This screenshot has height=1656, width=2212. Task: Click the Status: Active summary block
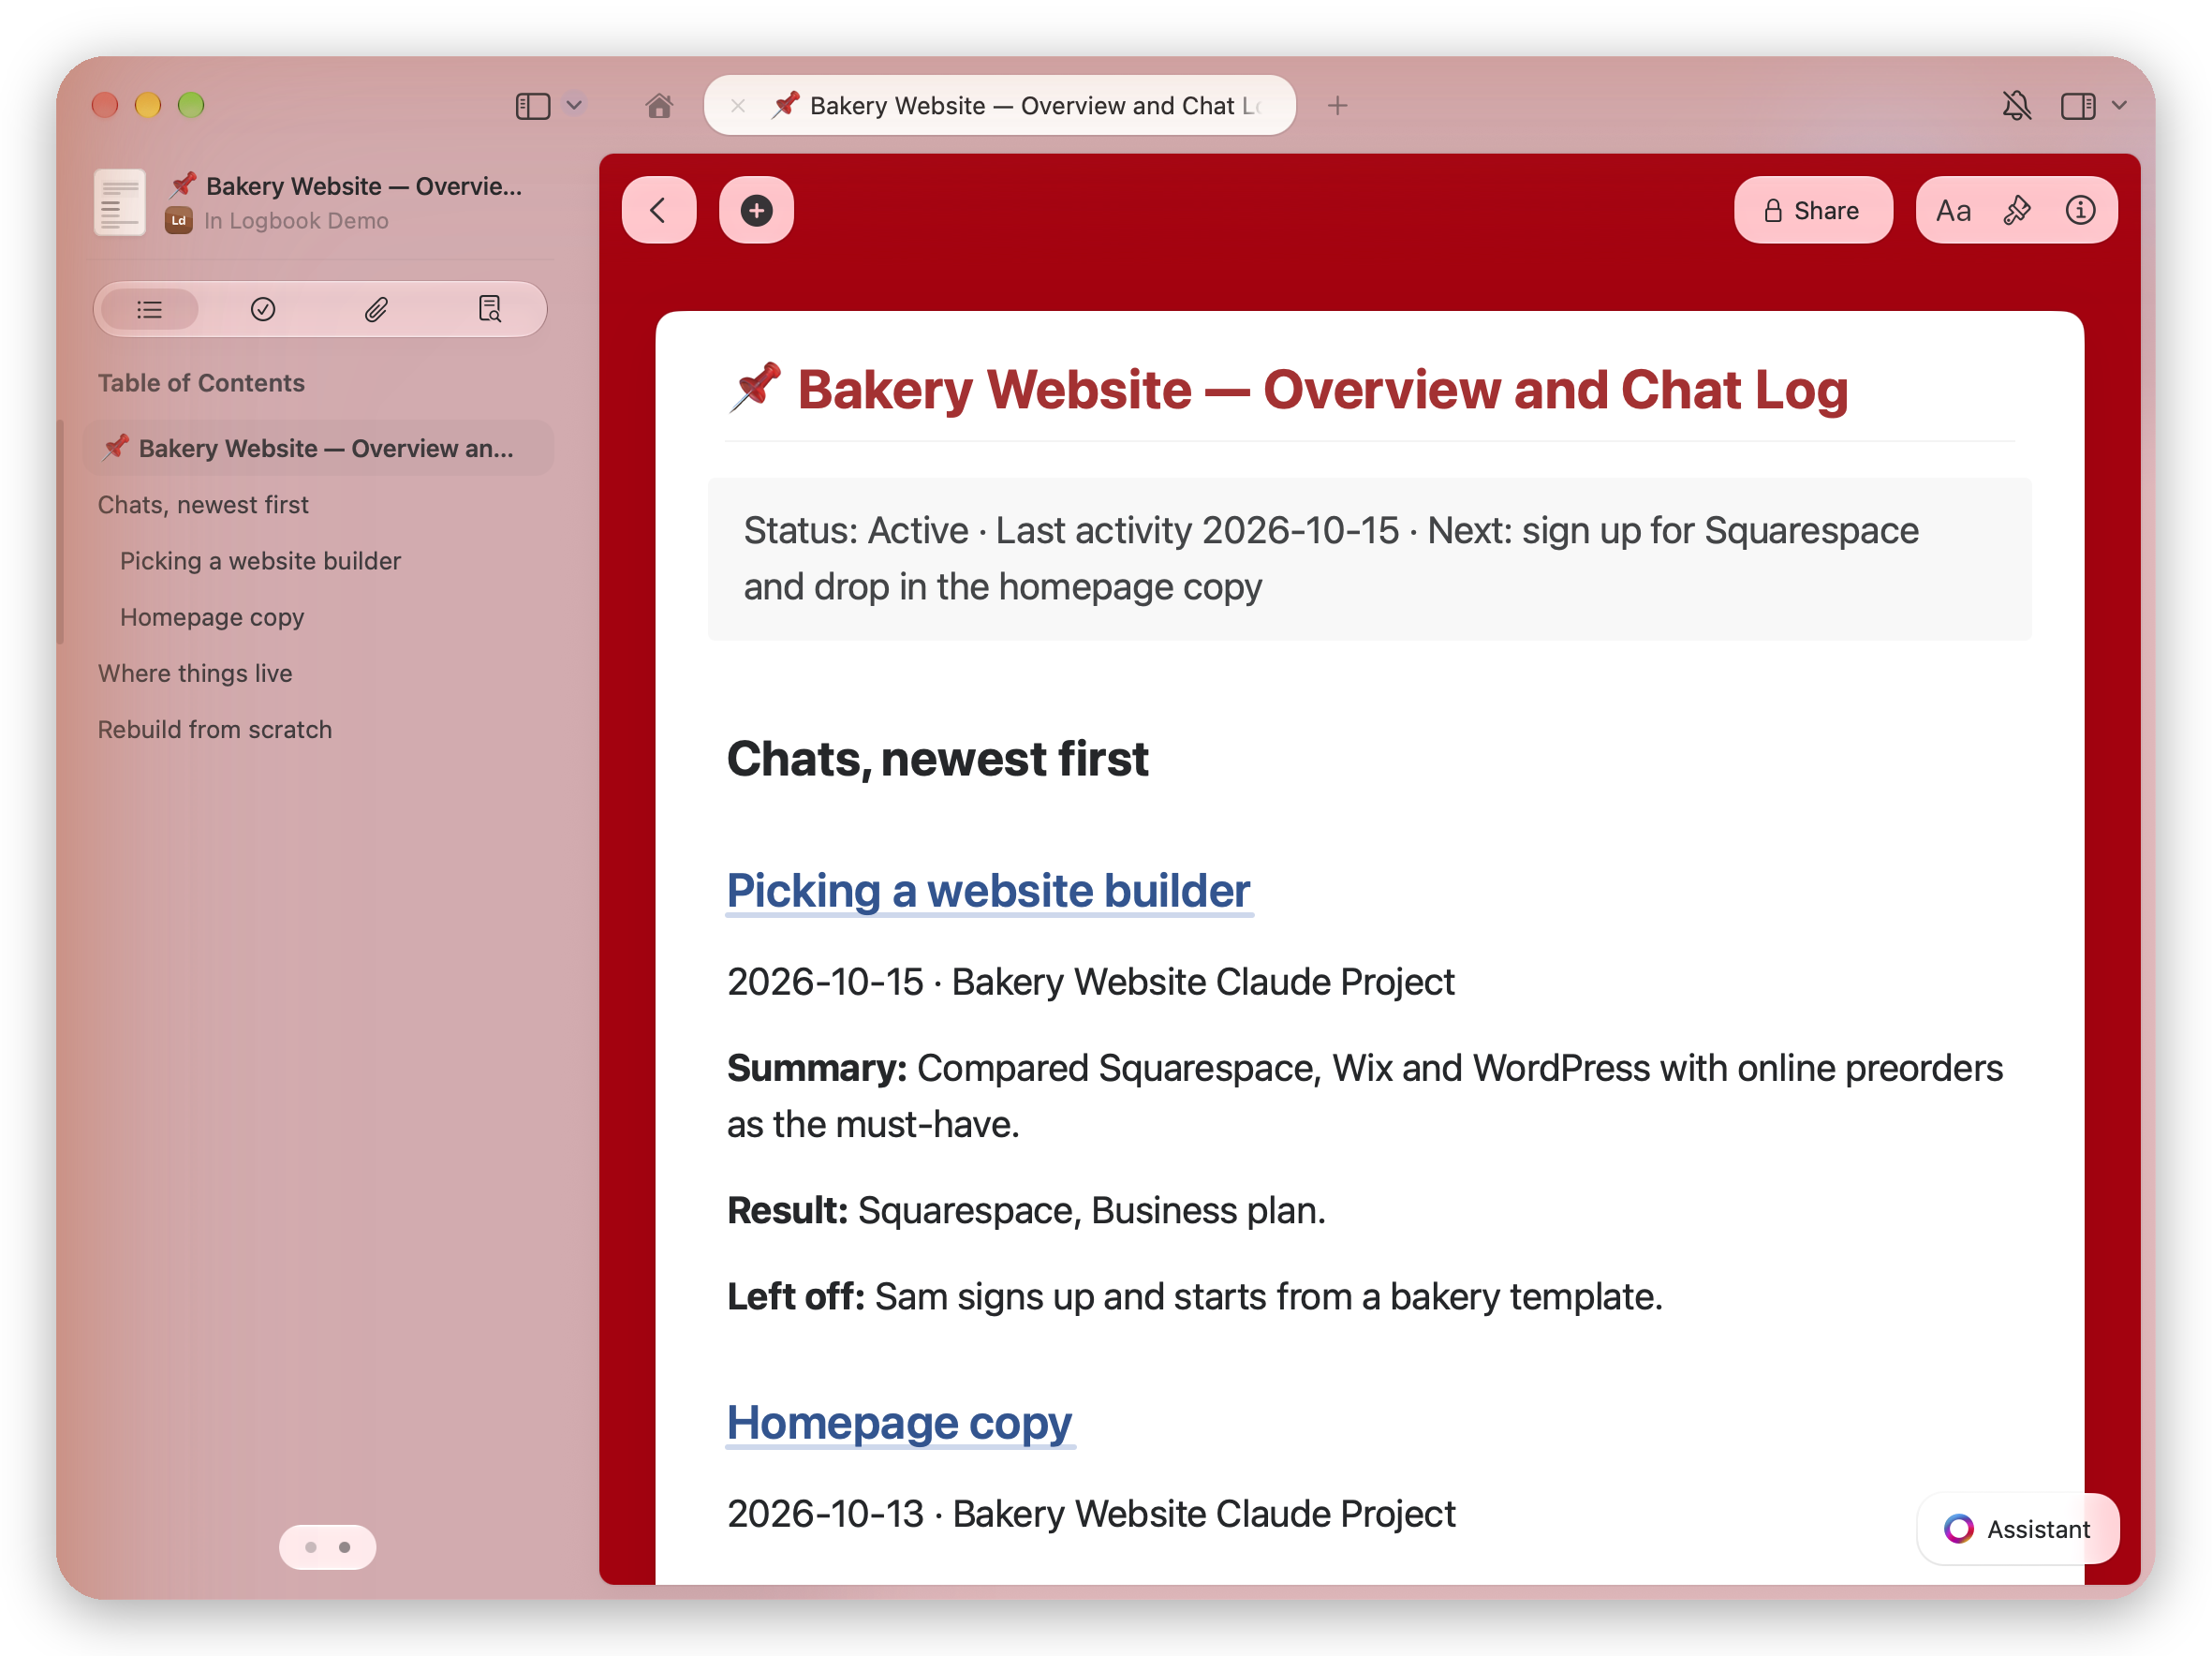click(1369, 558)
